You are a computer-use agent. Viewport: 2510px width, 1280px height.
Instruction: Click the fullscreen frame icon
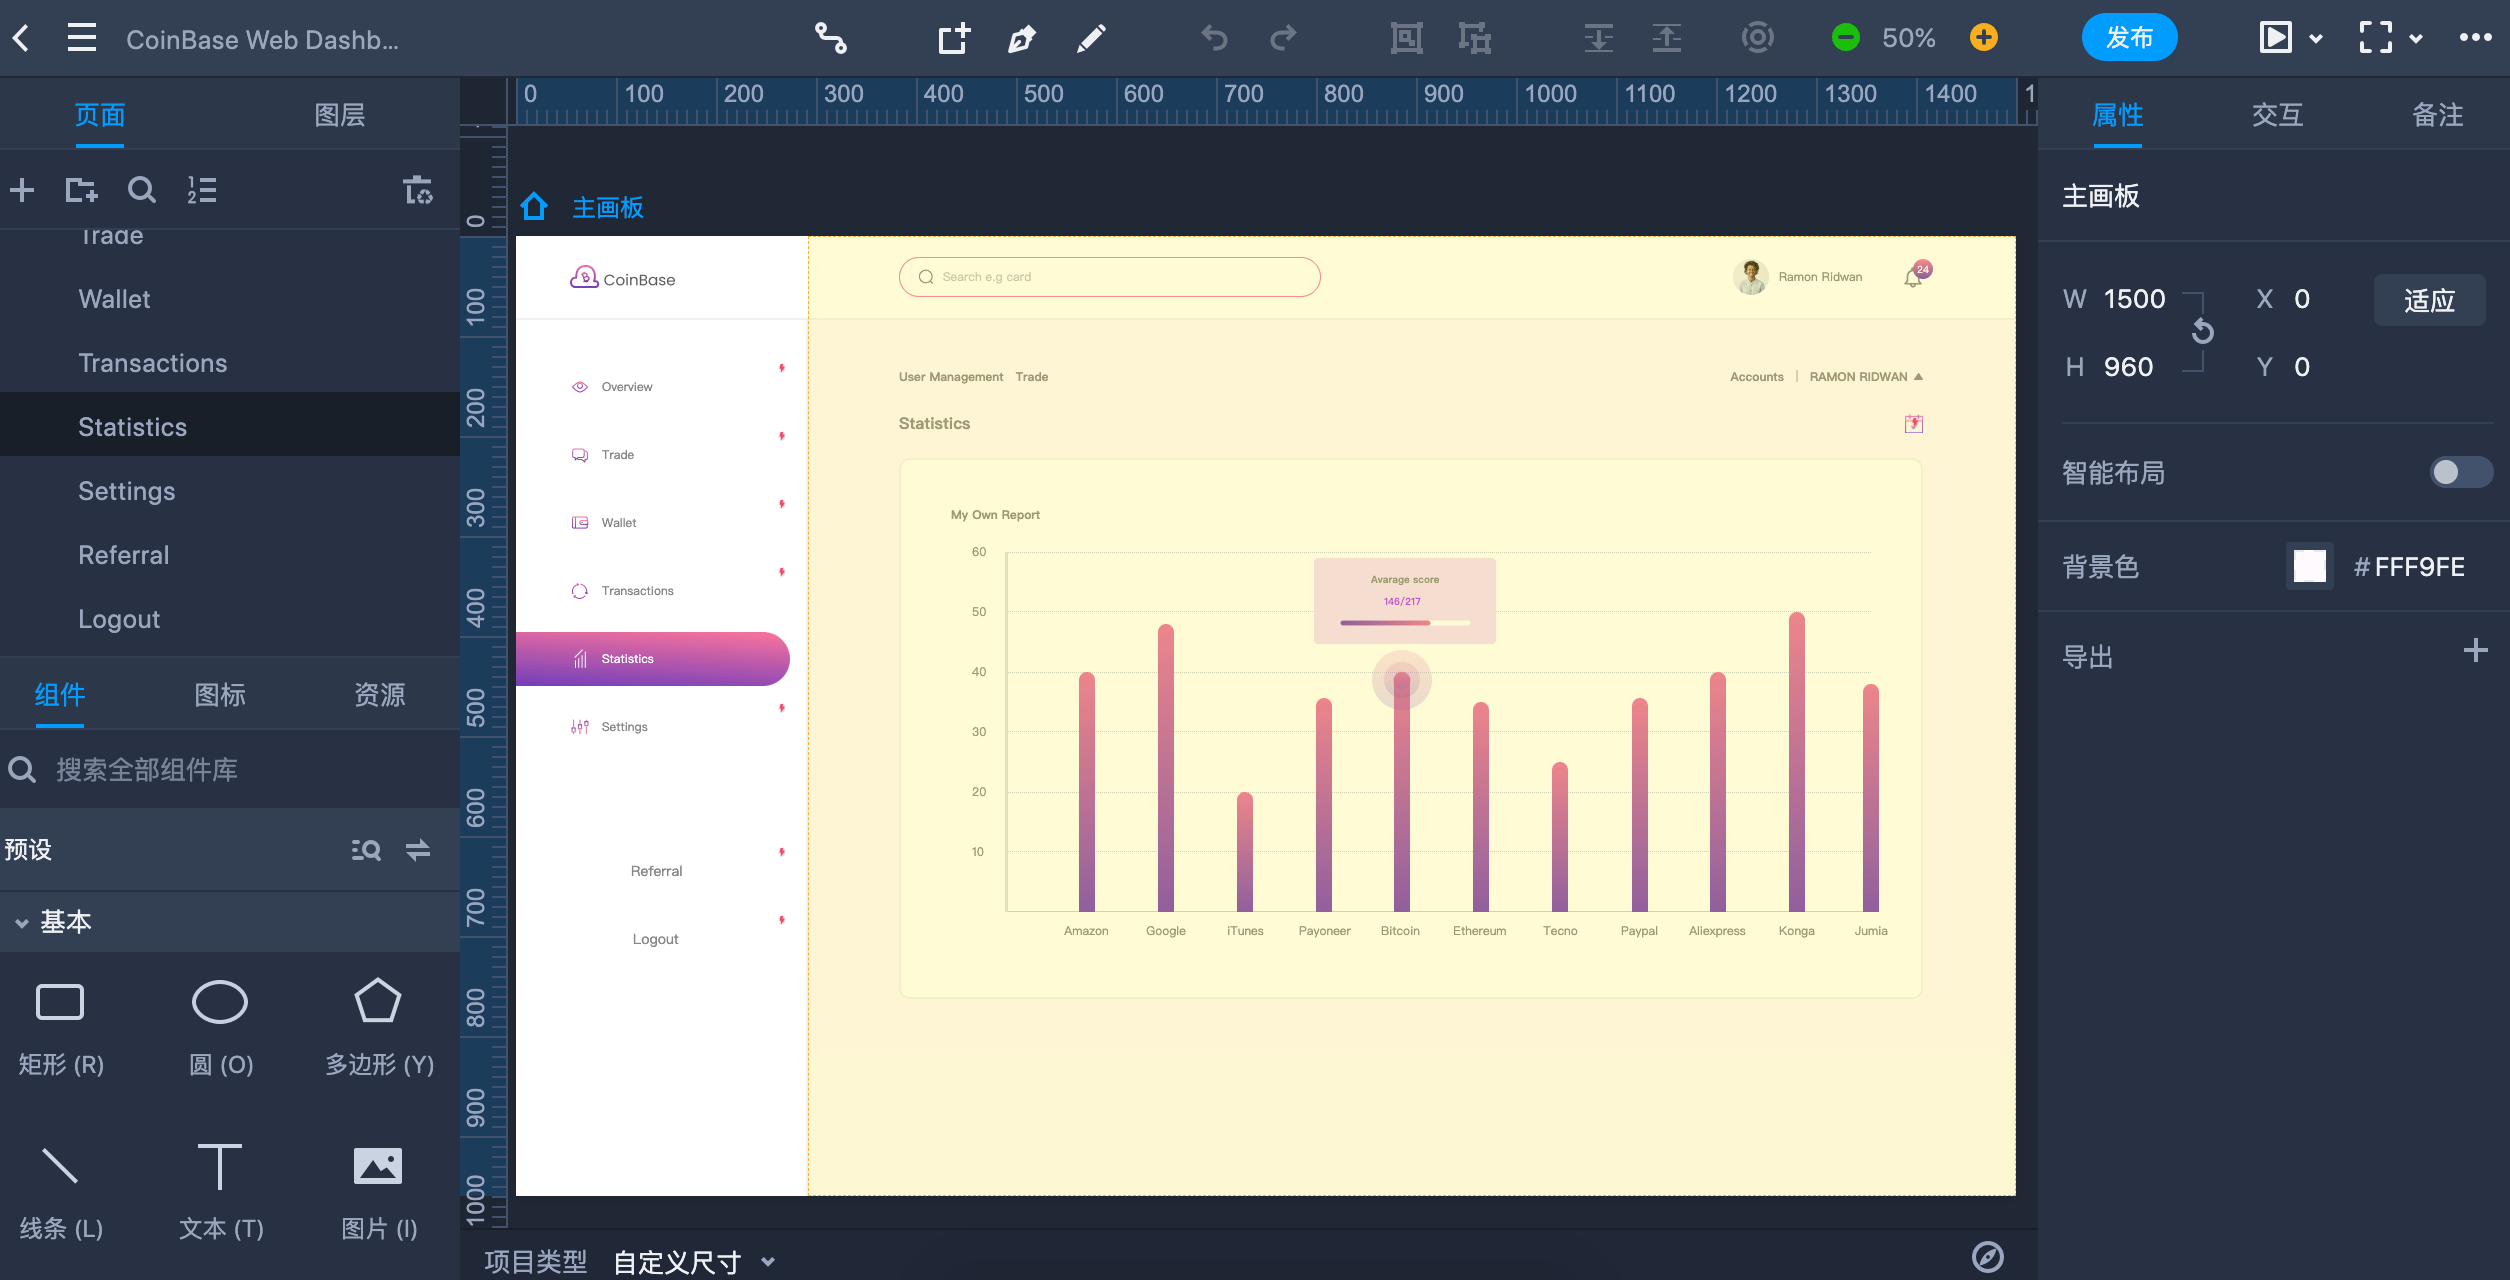tap(2375, 38)
